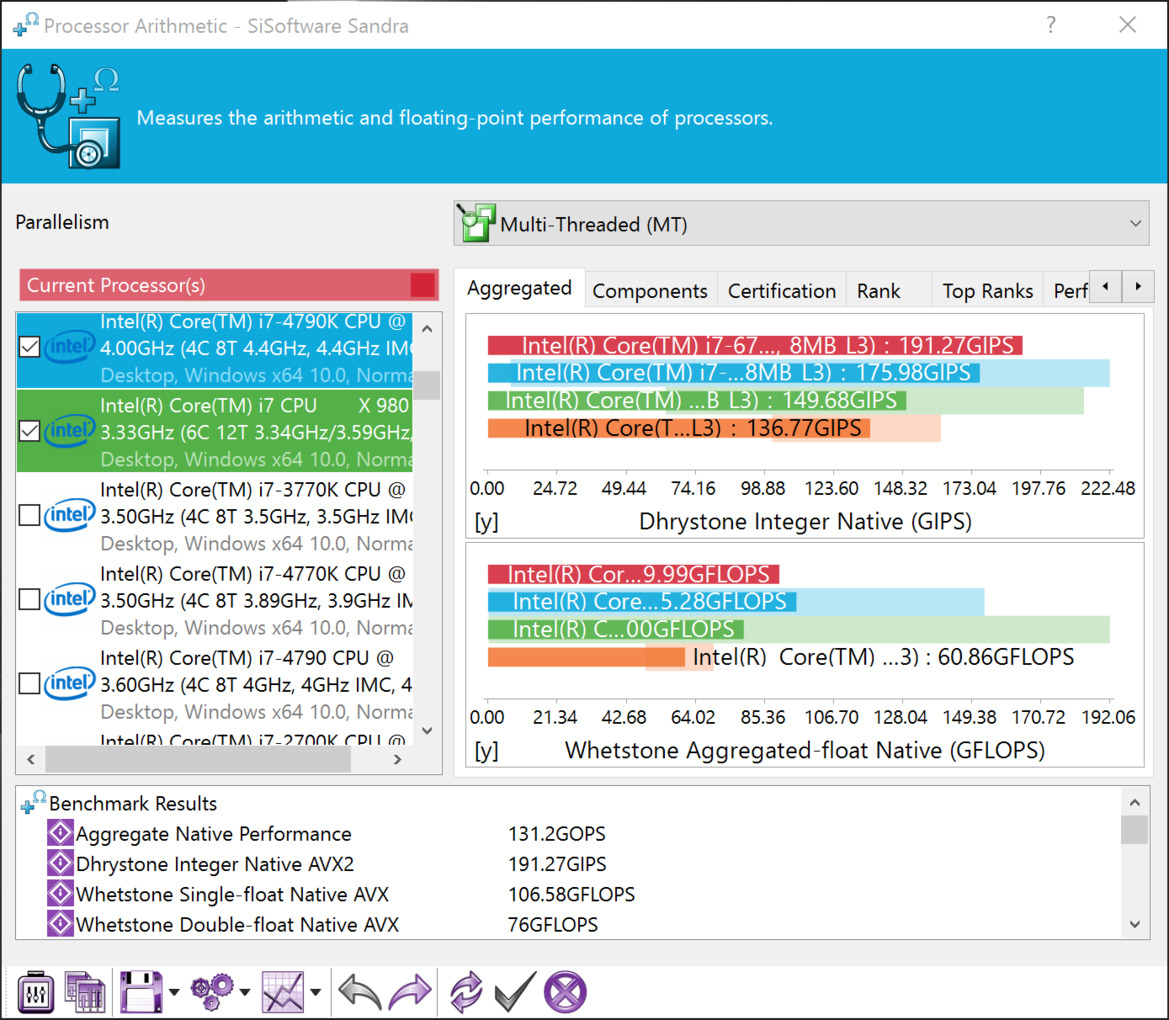Open the dropdown arrow beside the save icon
Viewport: 1169px width, 1020px height.
click(x=175, y=993)
